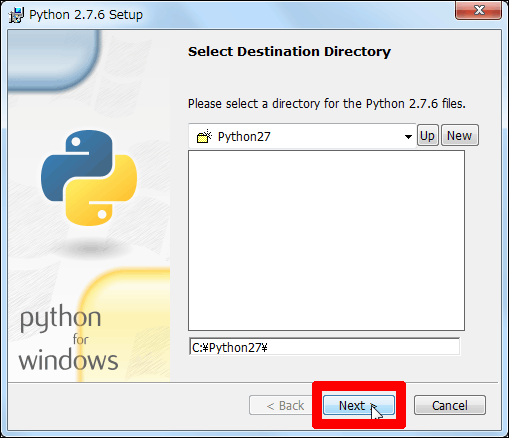Abort installation with the Cancel button
This screenshot has width=509, height=438.
(450, 405)
